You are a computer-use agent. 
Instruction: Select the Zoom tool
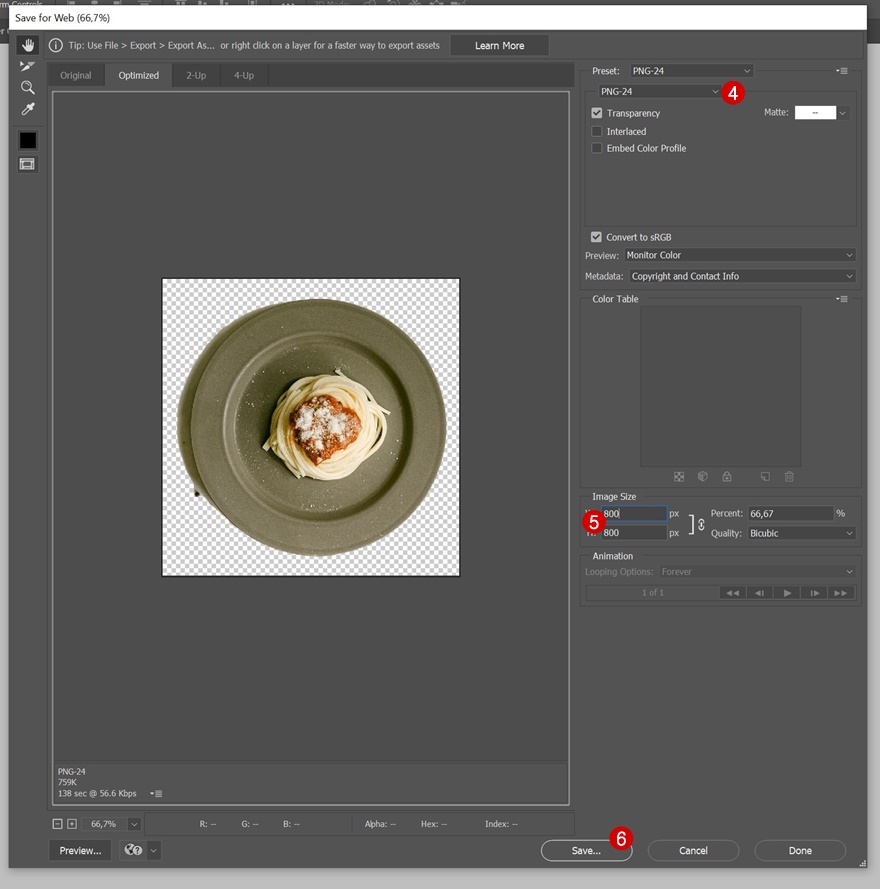(x=27, y=87)
